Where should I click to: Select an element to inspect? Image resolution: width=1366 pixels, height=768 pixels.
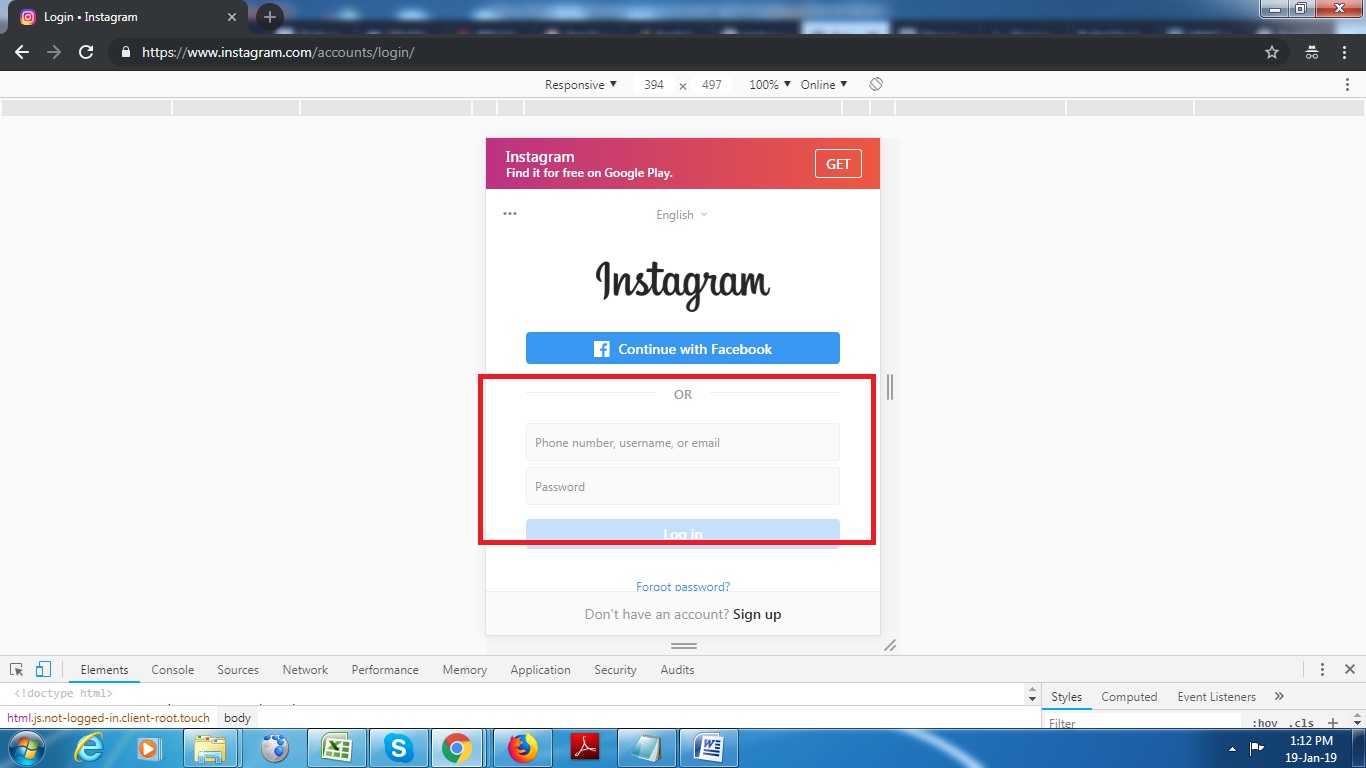coord(17,670)
